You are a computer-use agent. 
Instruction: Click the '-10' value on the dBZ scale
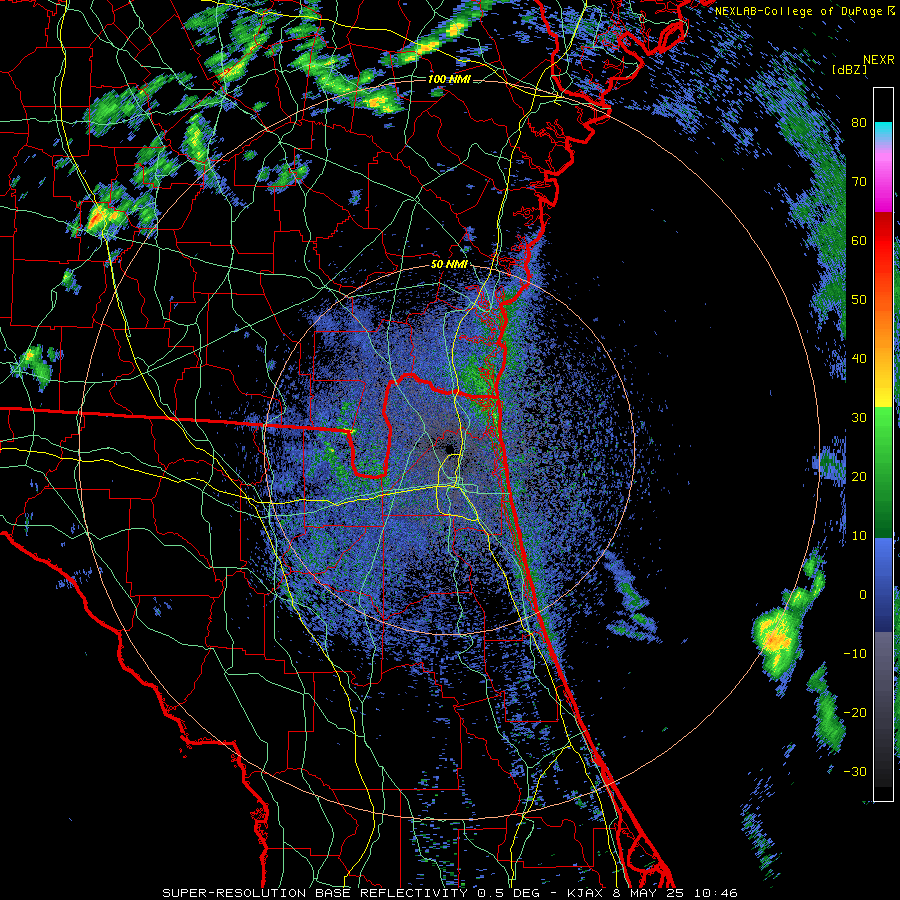855,653
